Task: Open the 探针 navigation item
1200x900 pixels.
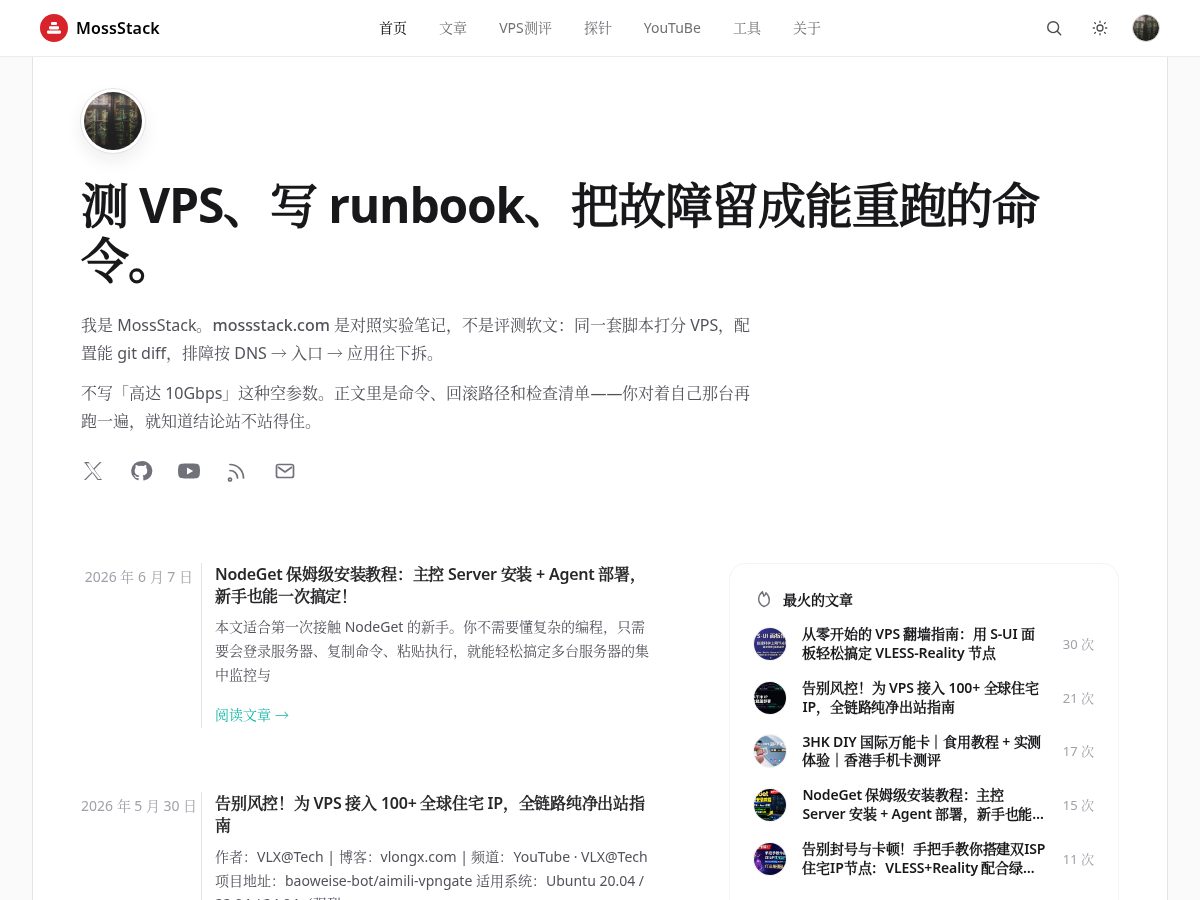Action: (x=598, y=28)
